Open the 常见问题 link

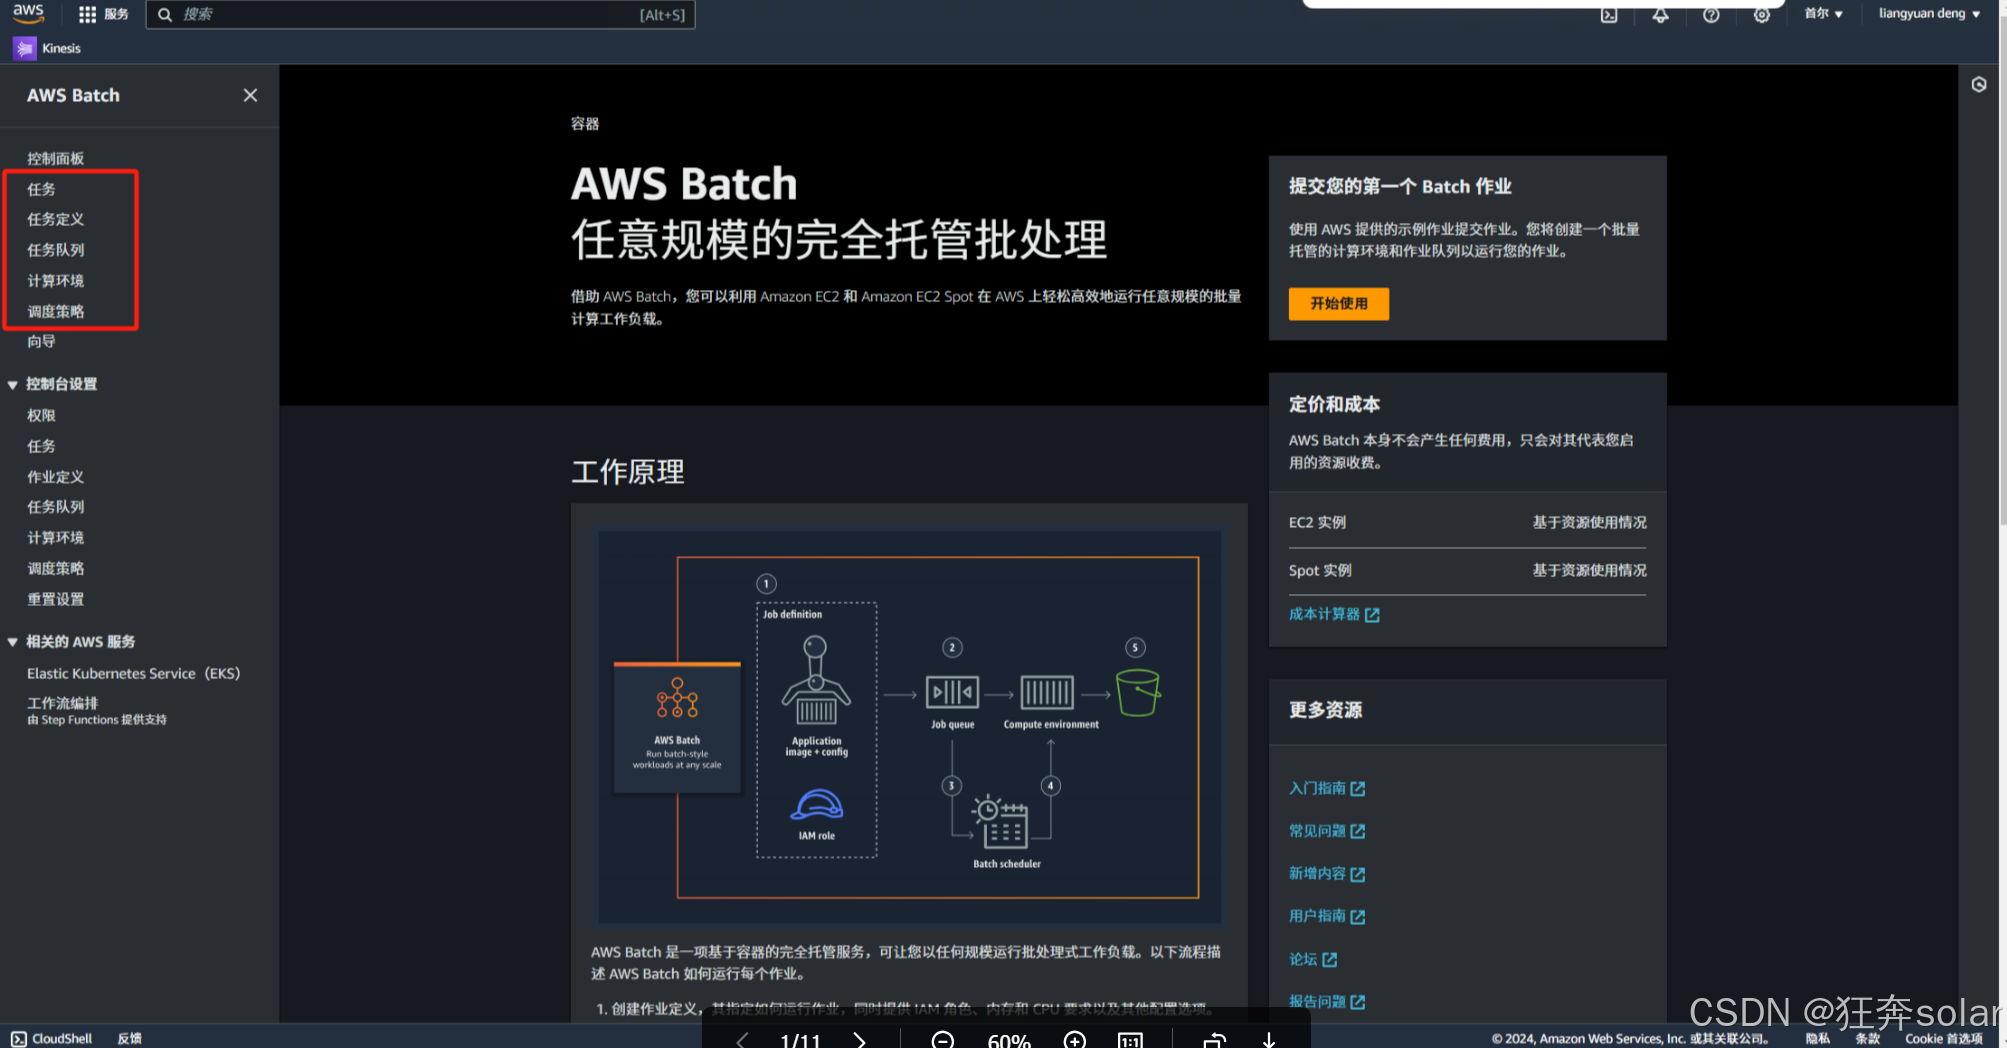pos(1317,831)
